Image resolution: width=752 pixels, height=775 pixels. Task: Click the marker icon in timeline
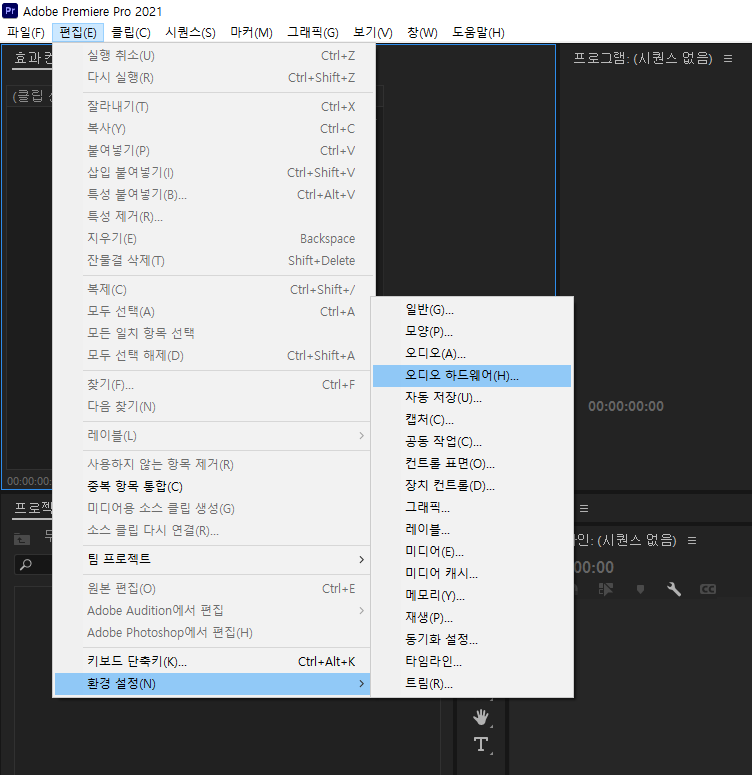pos(640,589)
